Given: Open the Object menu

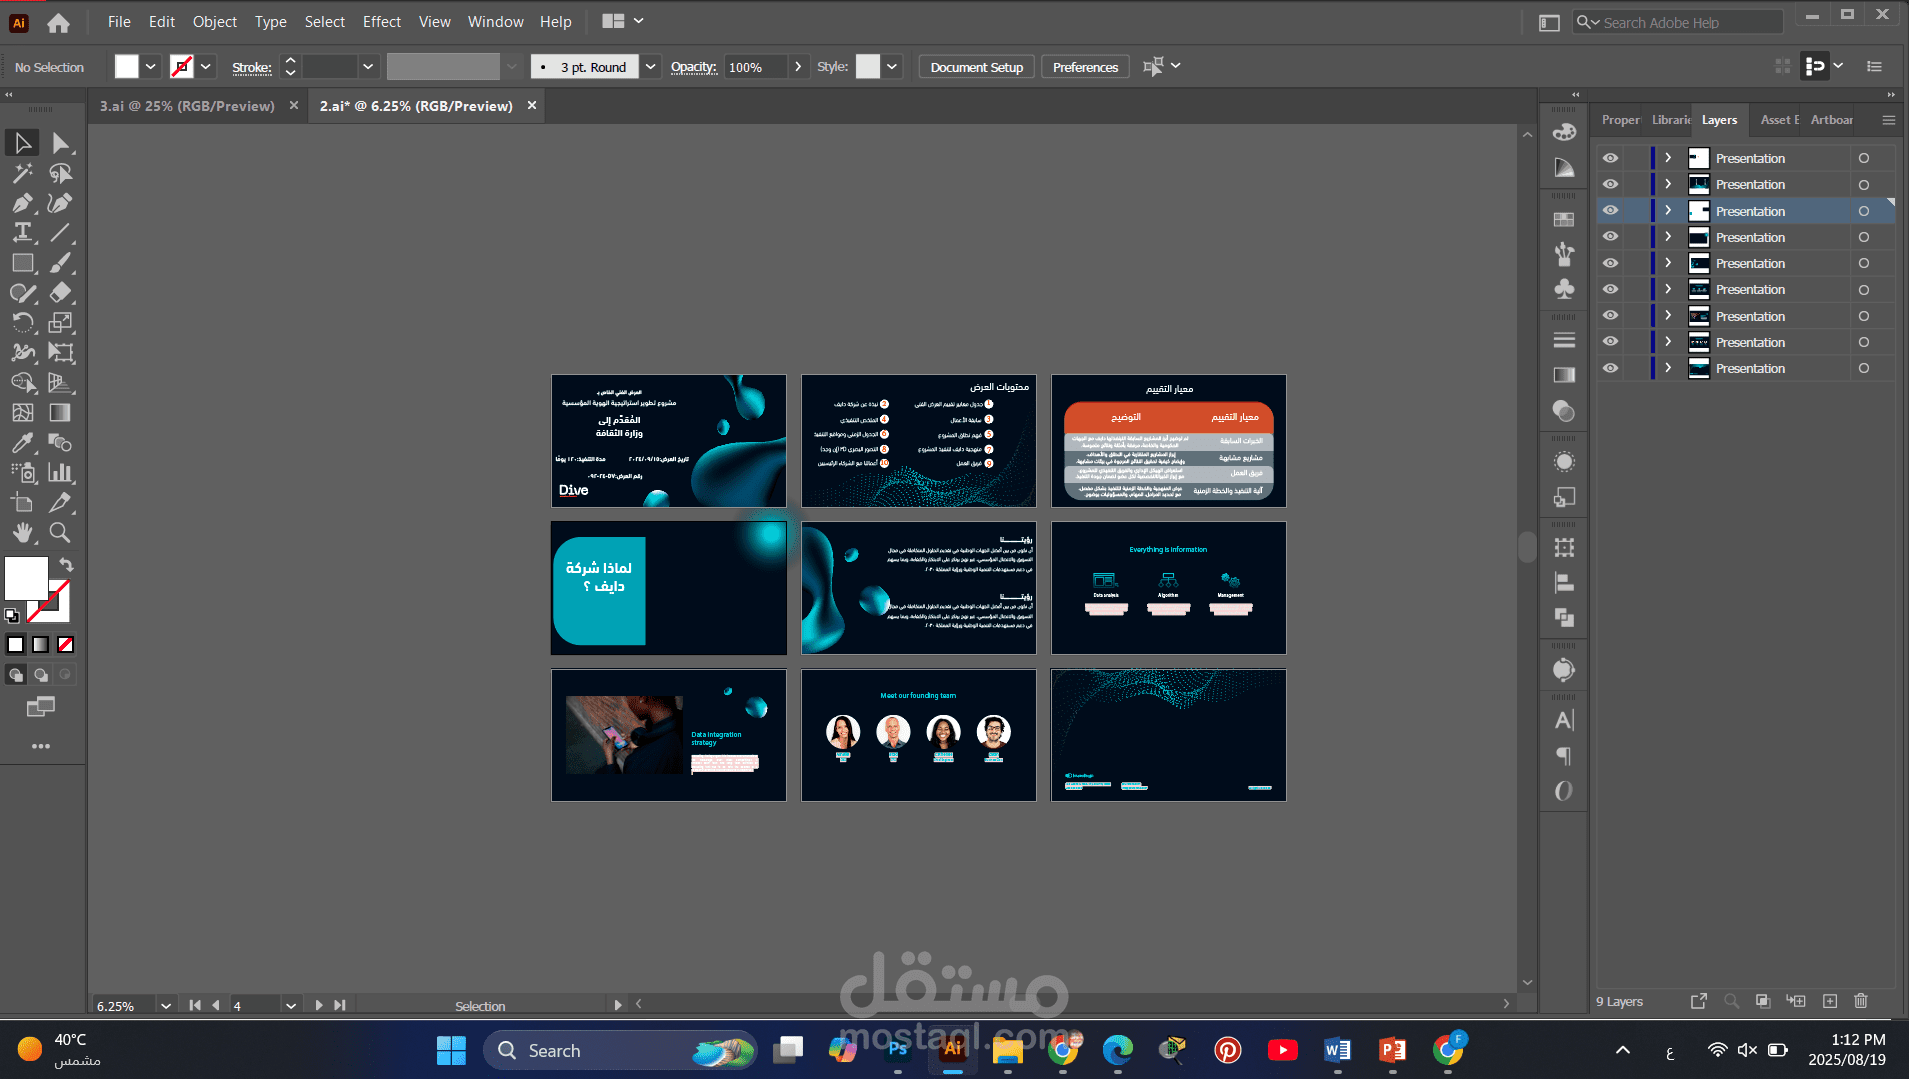Looking at the screenshot, I should (x=215, y=22).
